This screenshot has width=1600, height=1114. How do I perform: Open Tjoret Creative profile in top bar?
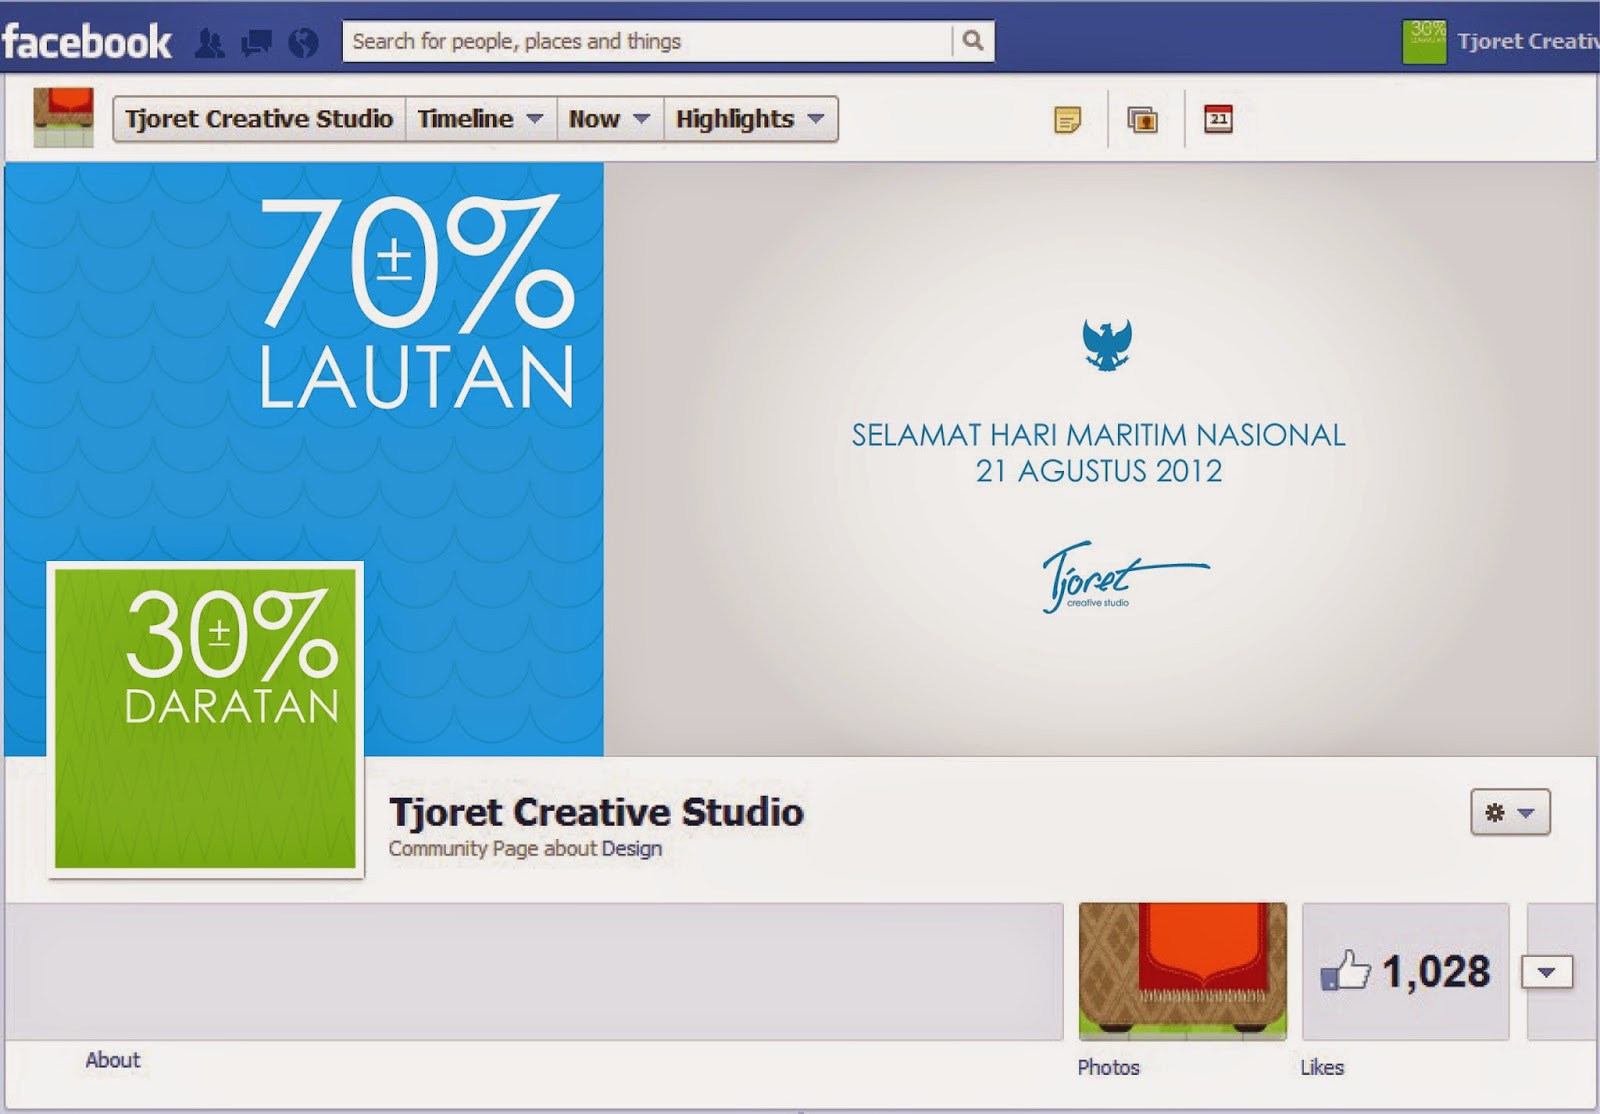[1528, 41]
